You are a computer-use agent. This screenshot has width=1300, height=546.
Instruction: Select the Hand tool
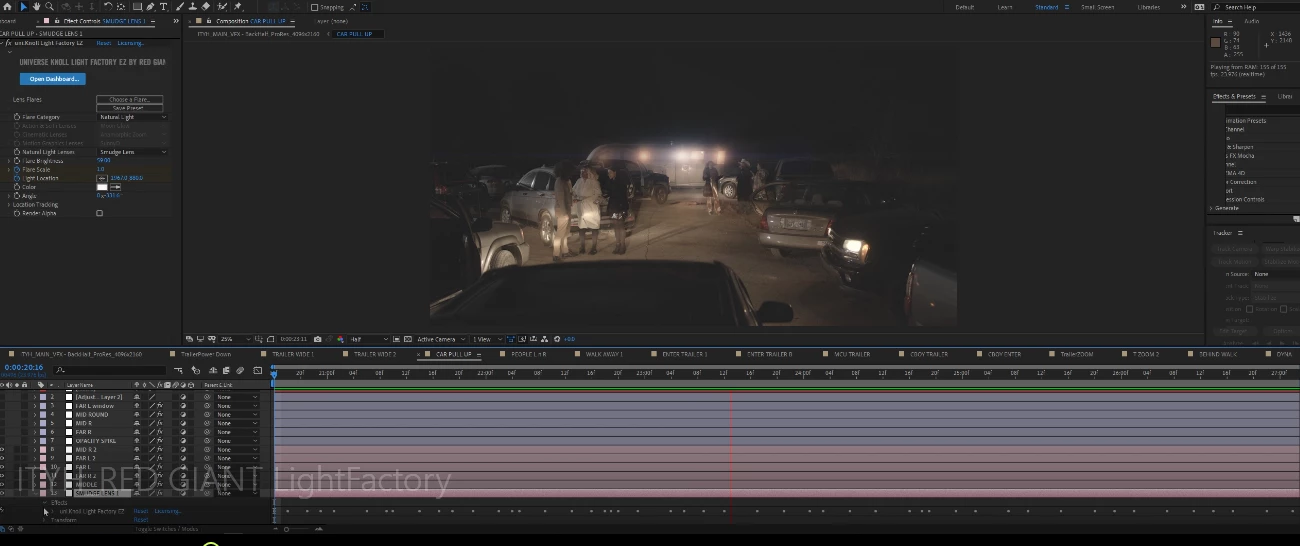pos(37,6)
